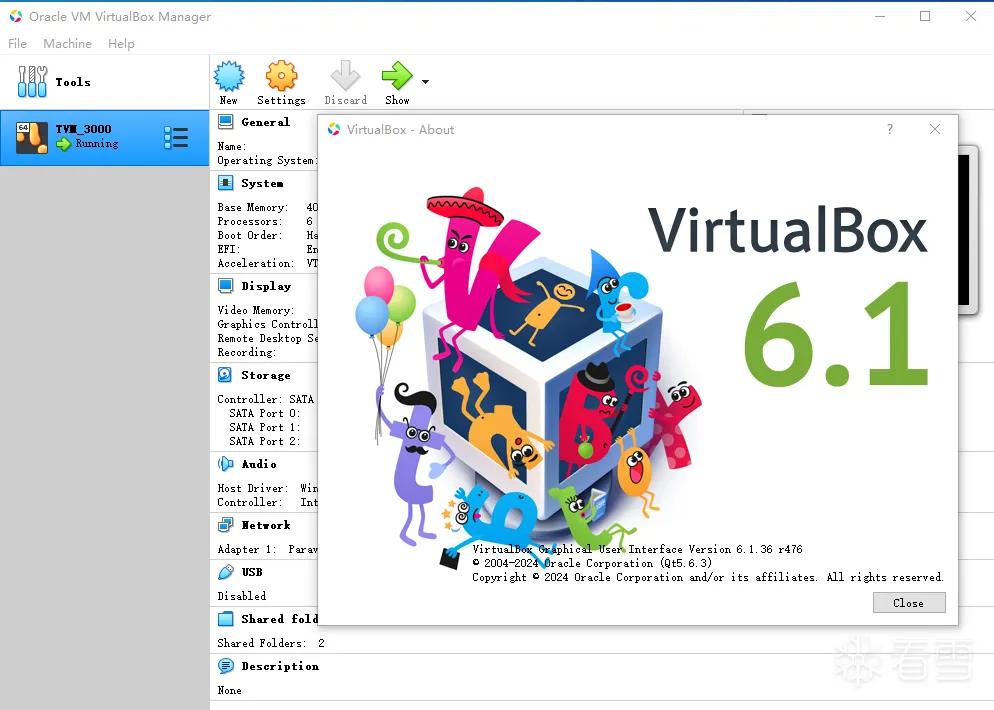Open the Help menu
The height and width of the screenshot is (710, 994).
[121, 44]
